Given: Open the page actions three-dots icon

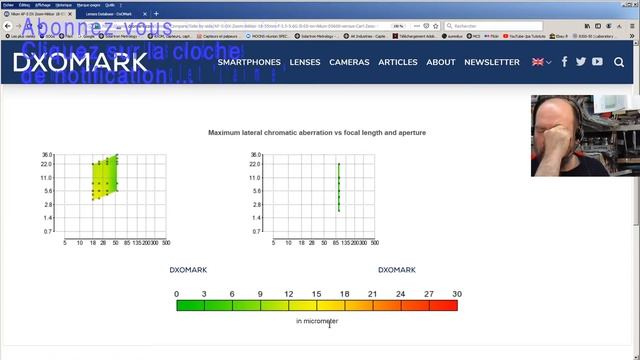Looking at the screenshot, I should 417,26.
